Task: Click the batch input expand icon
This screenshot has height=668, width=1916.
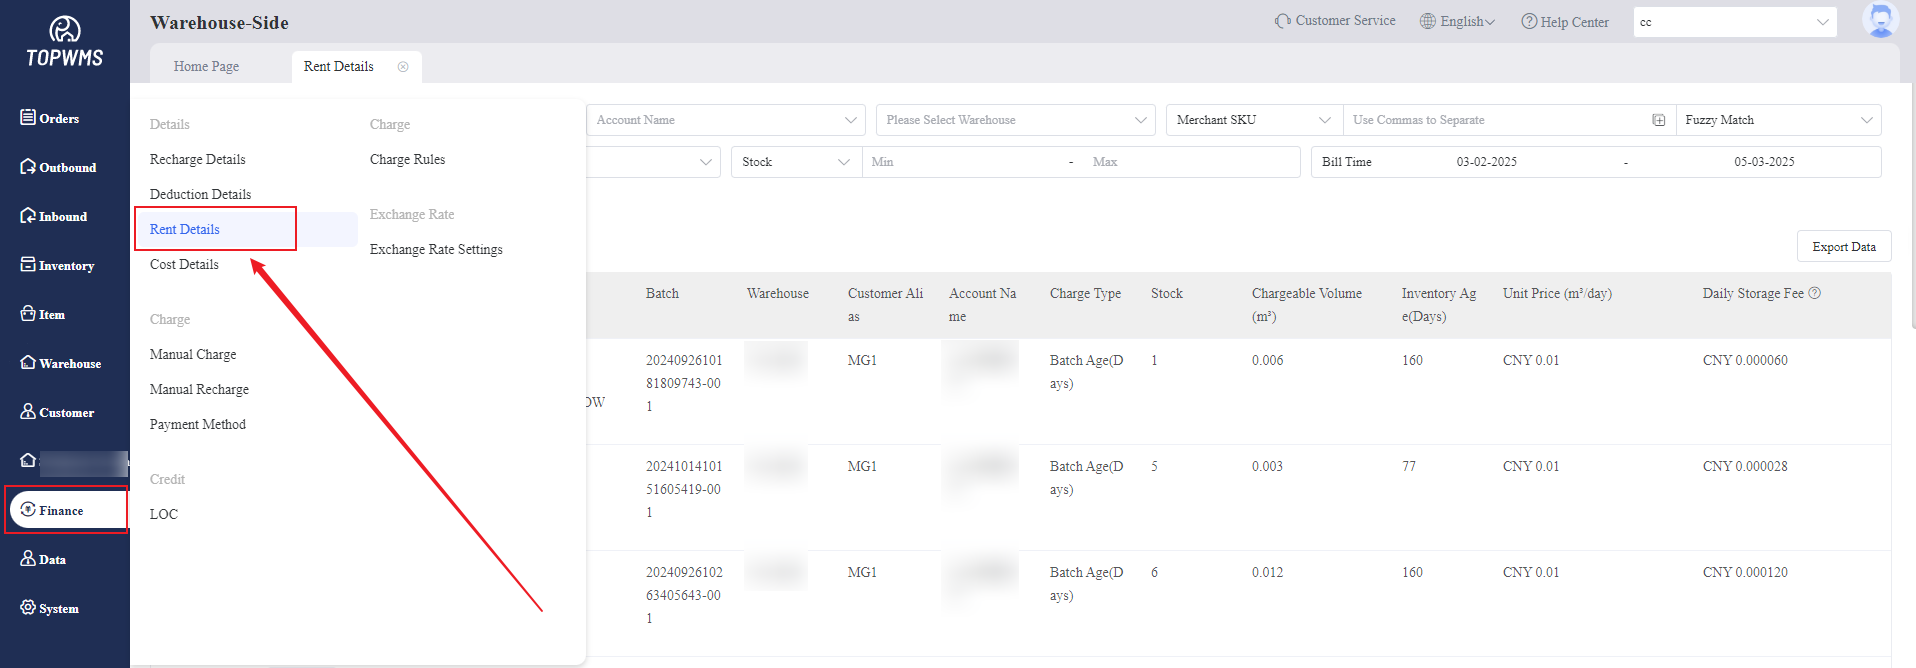Action: pyautogui.click(x=1659, y=120)
